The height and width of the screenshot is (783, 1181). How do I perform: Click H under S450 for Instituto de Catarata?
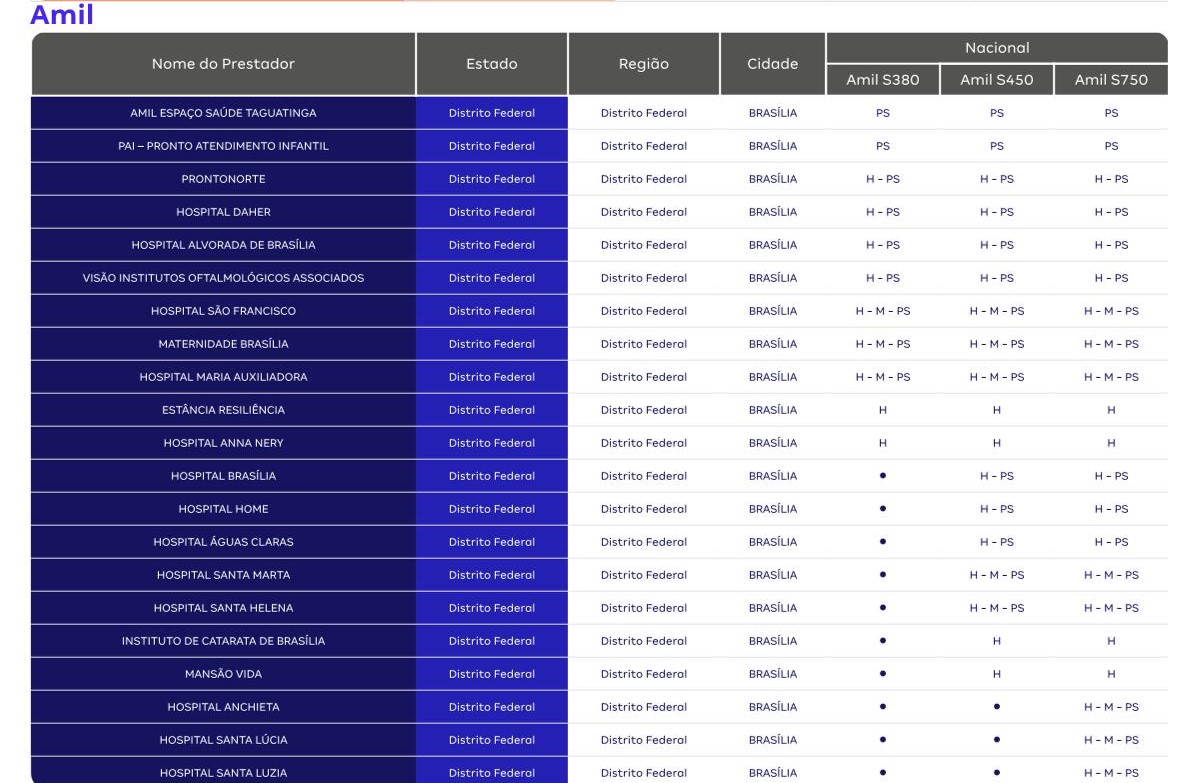pyautogui.click(x=996, y=641)
